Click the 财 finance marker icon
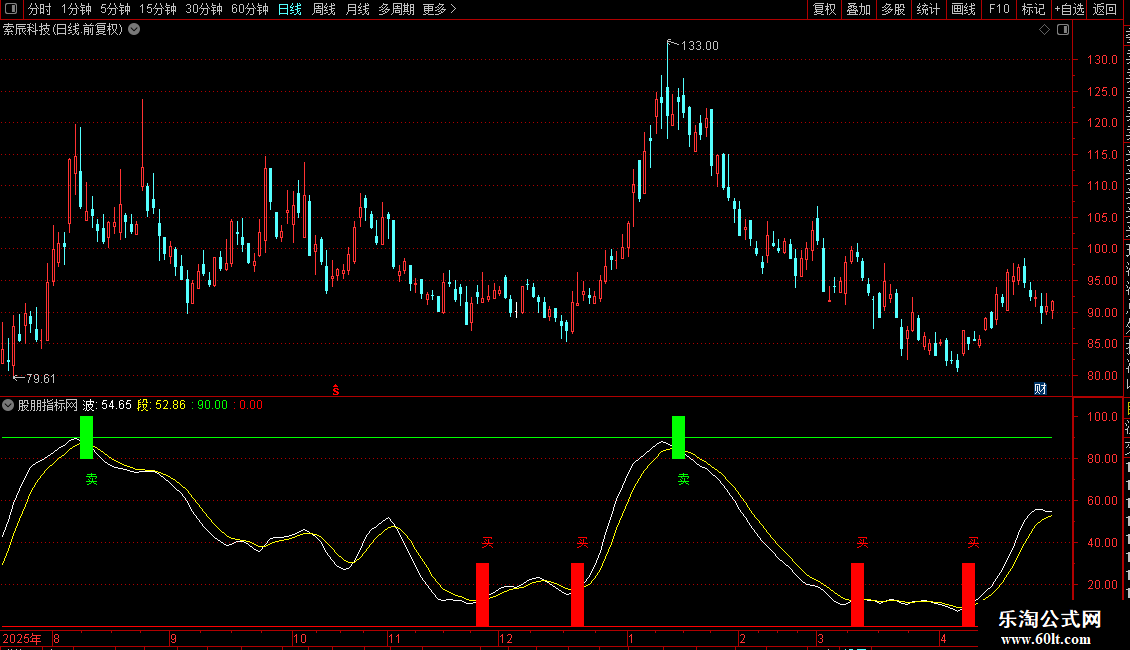The height and width of the screenshot is (650, 1130). click(1040, 389)
